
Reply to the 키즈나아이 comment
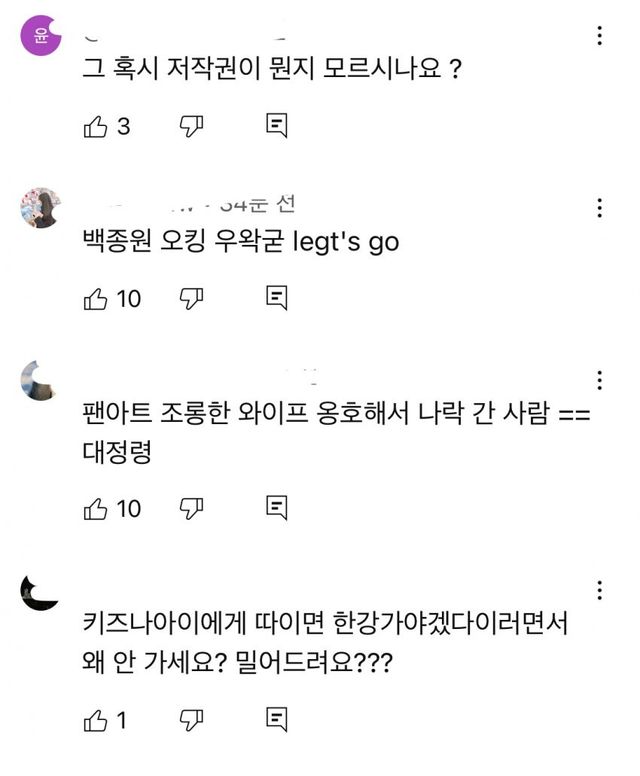[278, 720]
